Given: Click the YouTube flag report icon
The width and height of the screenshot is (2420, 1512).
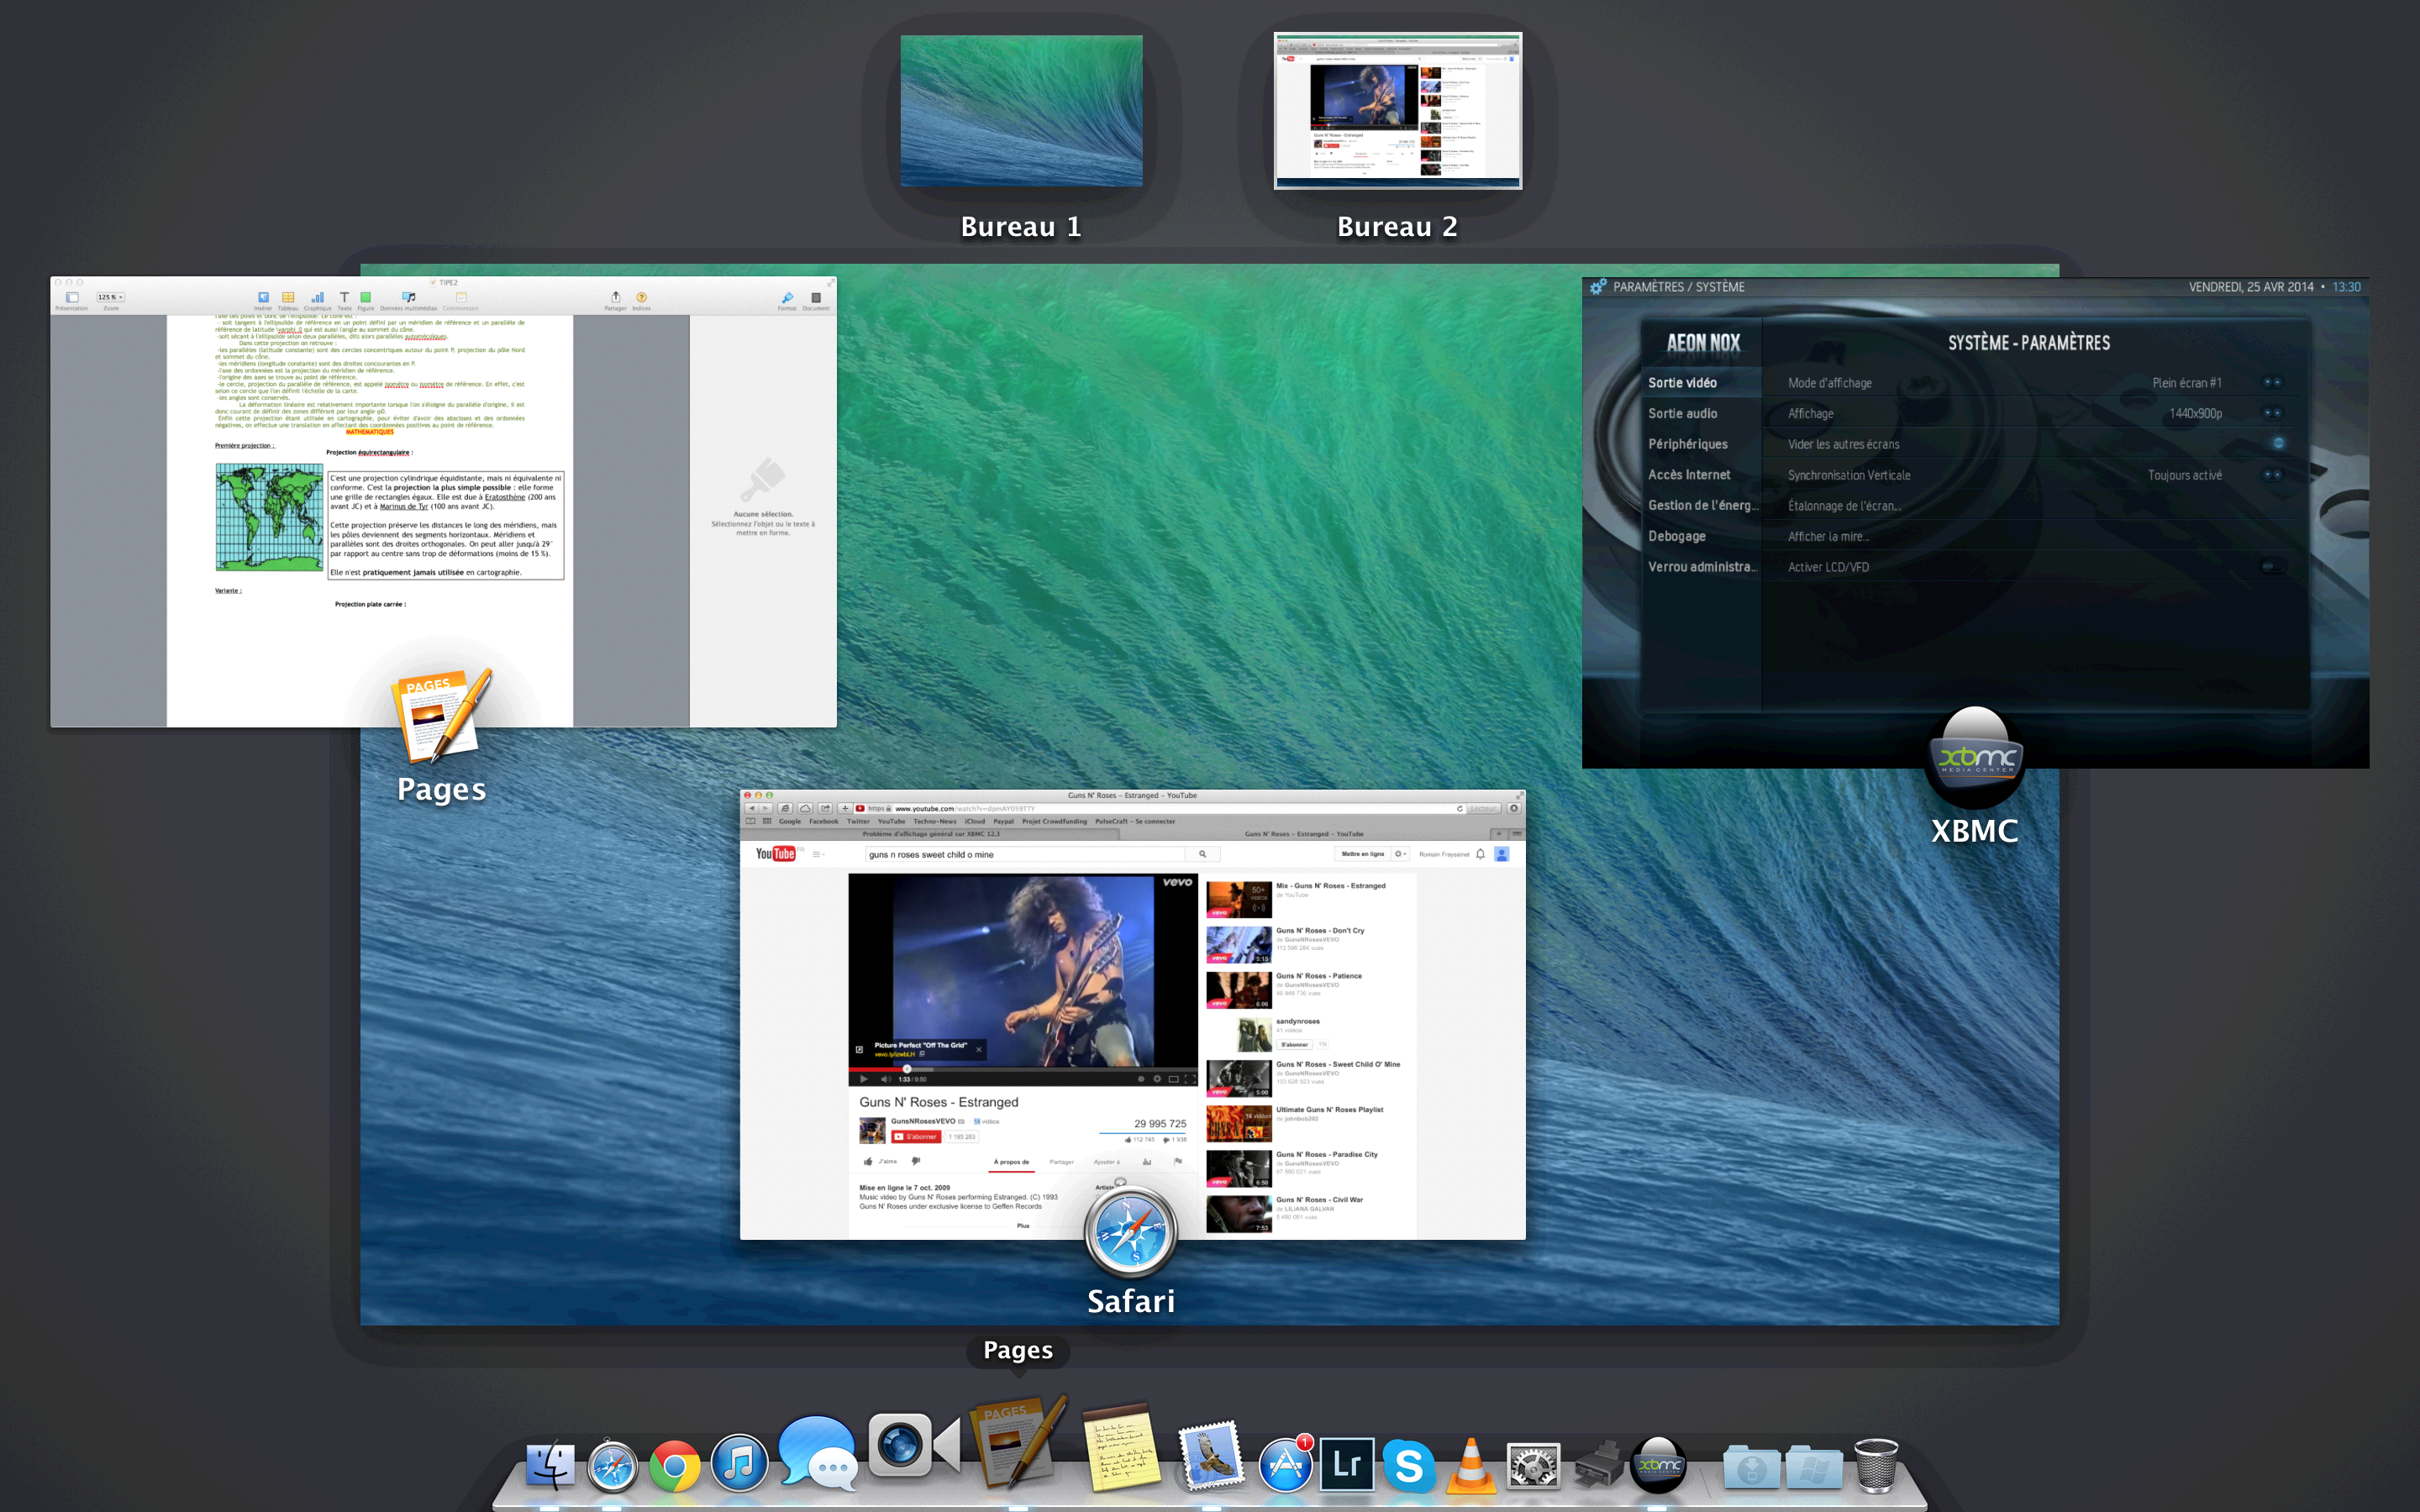Looking at the screenshot, I should pos(1178,1161).
